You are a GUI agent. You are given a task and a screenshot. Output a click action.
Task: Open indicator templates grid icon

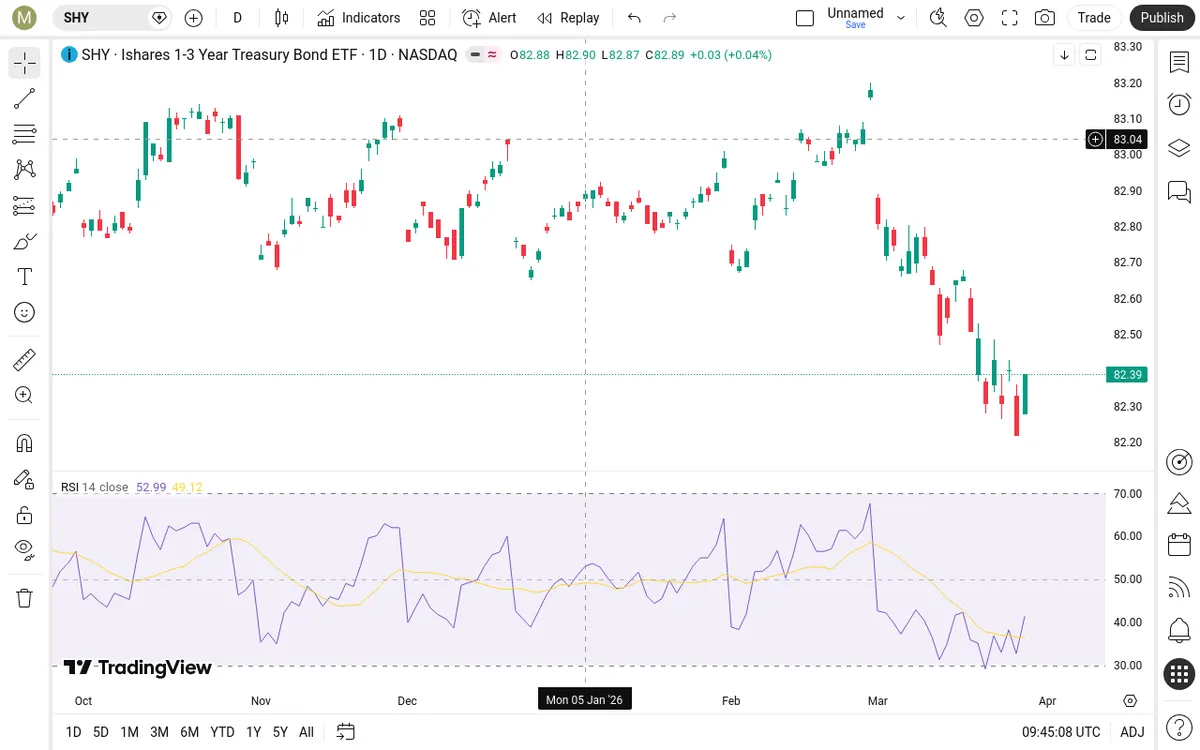click(428, 18)
